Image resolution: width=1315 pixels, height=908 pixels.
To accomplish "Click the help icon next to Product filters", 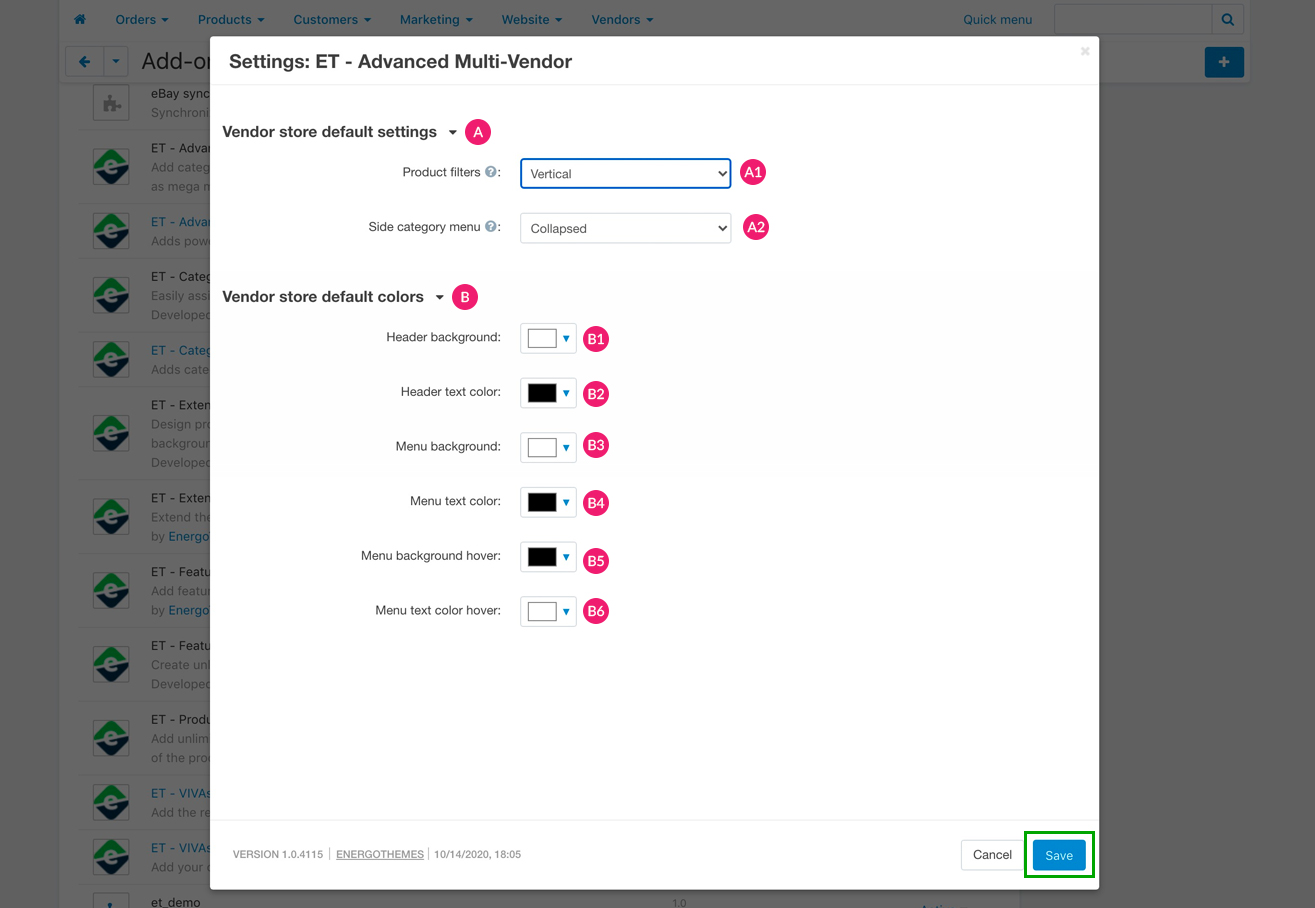I will point(491,172).
